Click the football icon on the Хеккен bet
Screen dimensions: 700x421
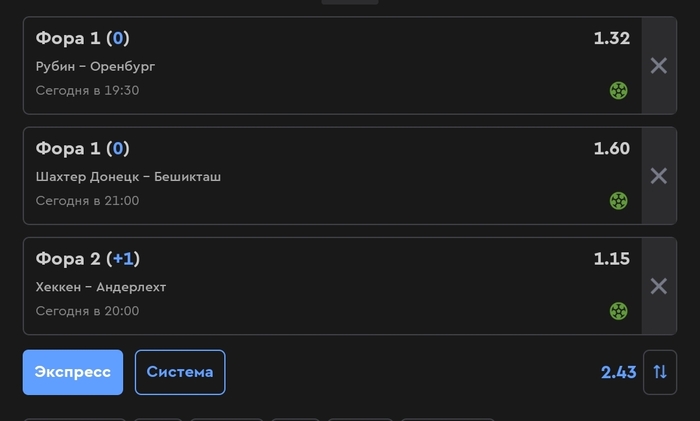[618, 311]
